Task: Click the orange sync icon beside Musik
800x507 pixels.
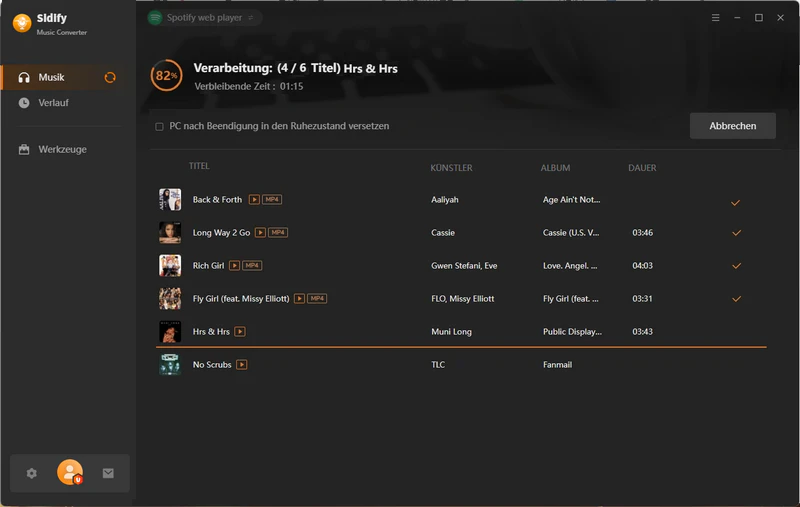Action: coord(110,78)
